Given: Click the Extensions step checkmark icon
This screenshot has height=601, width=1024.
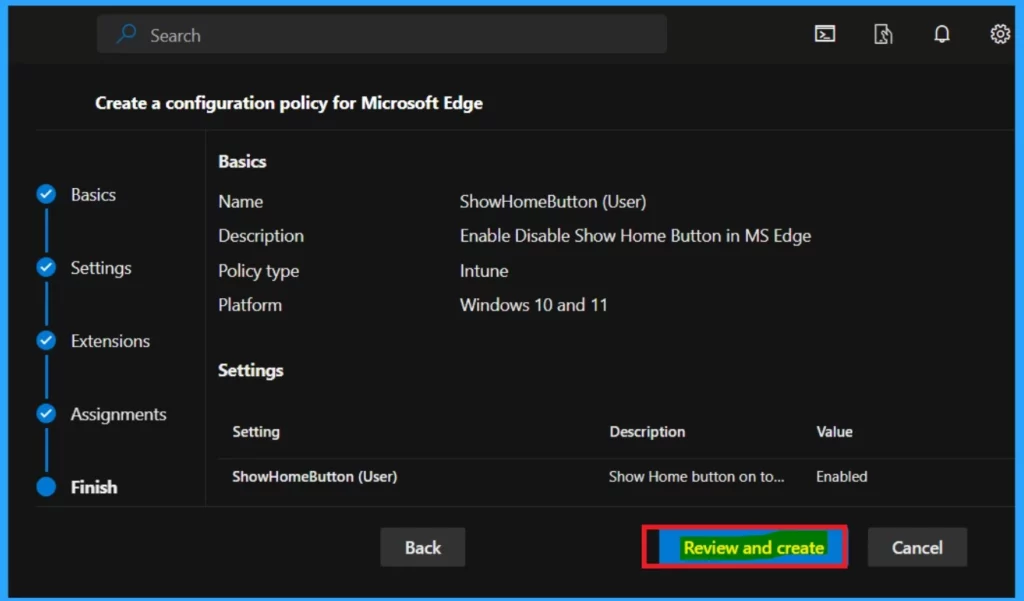Looking at the screenshot, I should 46,340.
